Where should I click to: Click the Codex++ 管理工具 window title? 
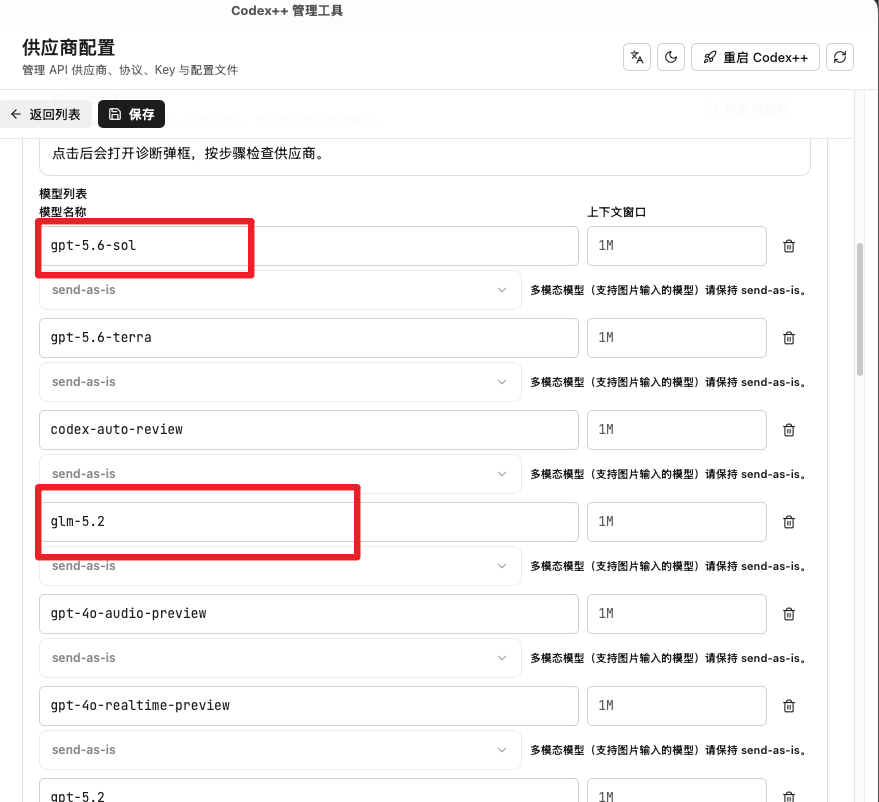287,11
